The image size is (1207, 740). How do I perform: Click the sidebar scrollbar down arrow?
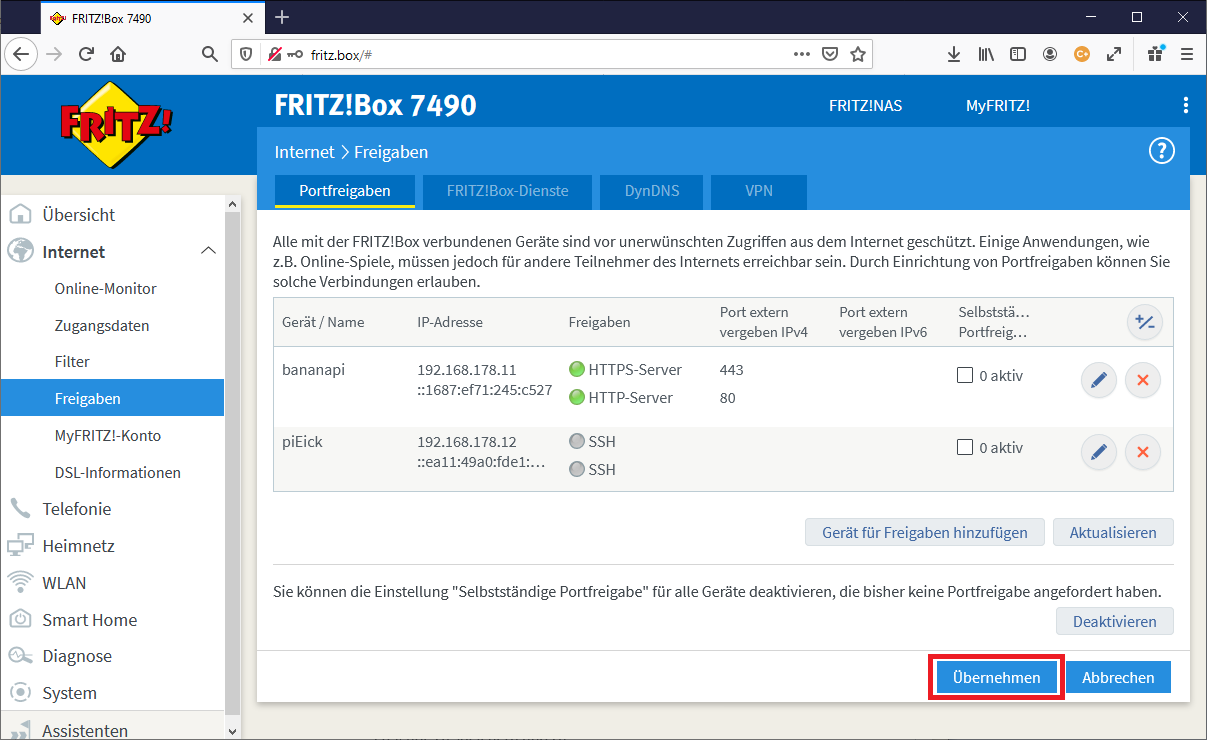(x=233, y=731)
